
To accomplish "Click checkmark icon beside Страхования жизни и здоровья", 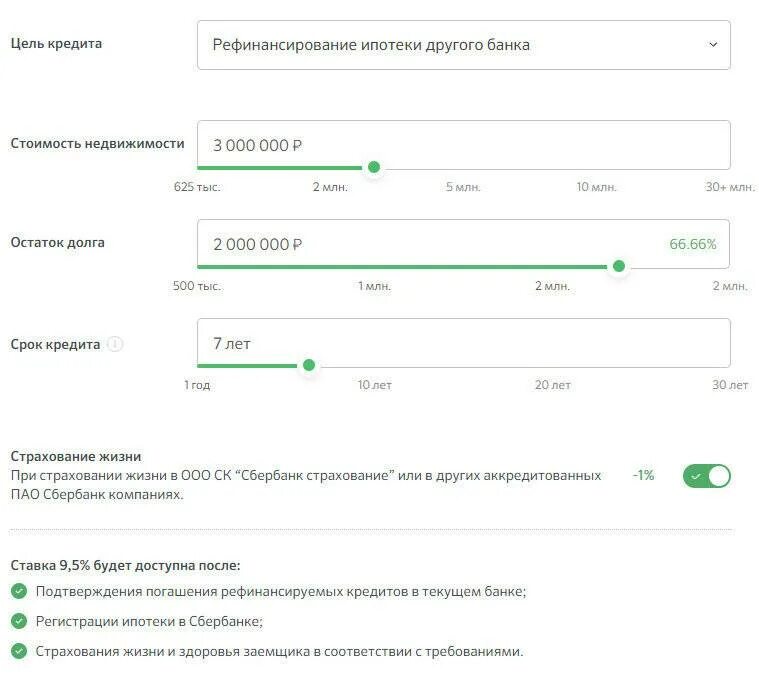I will point(18,651).
